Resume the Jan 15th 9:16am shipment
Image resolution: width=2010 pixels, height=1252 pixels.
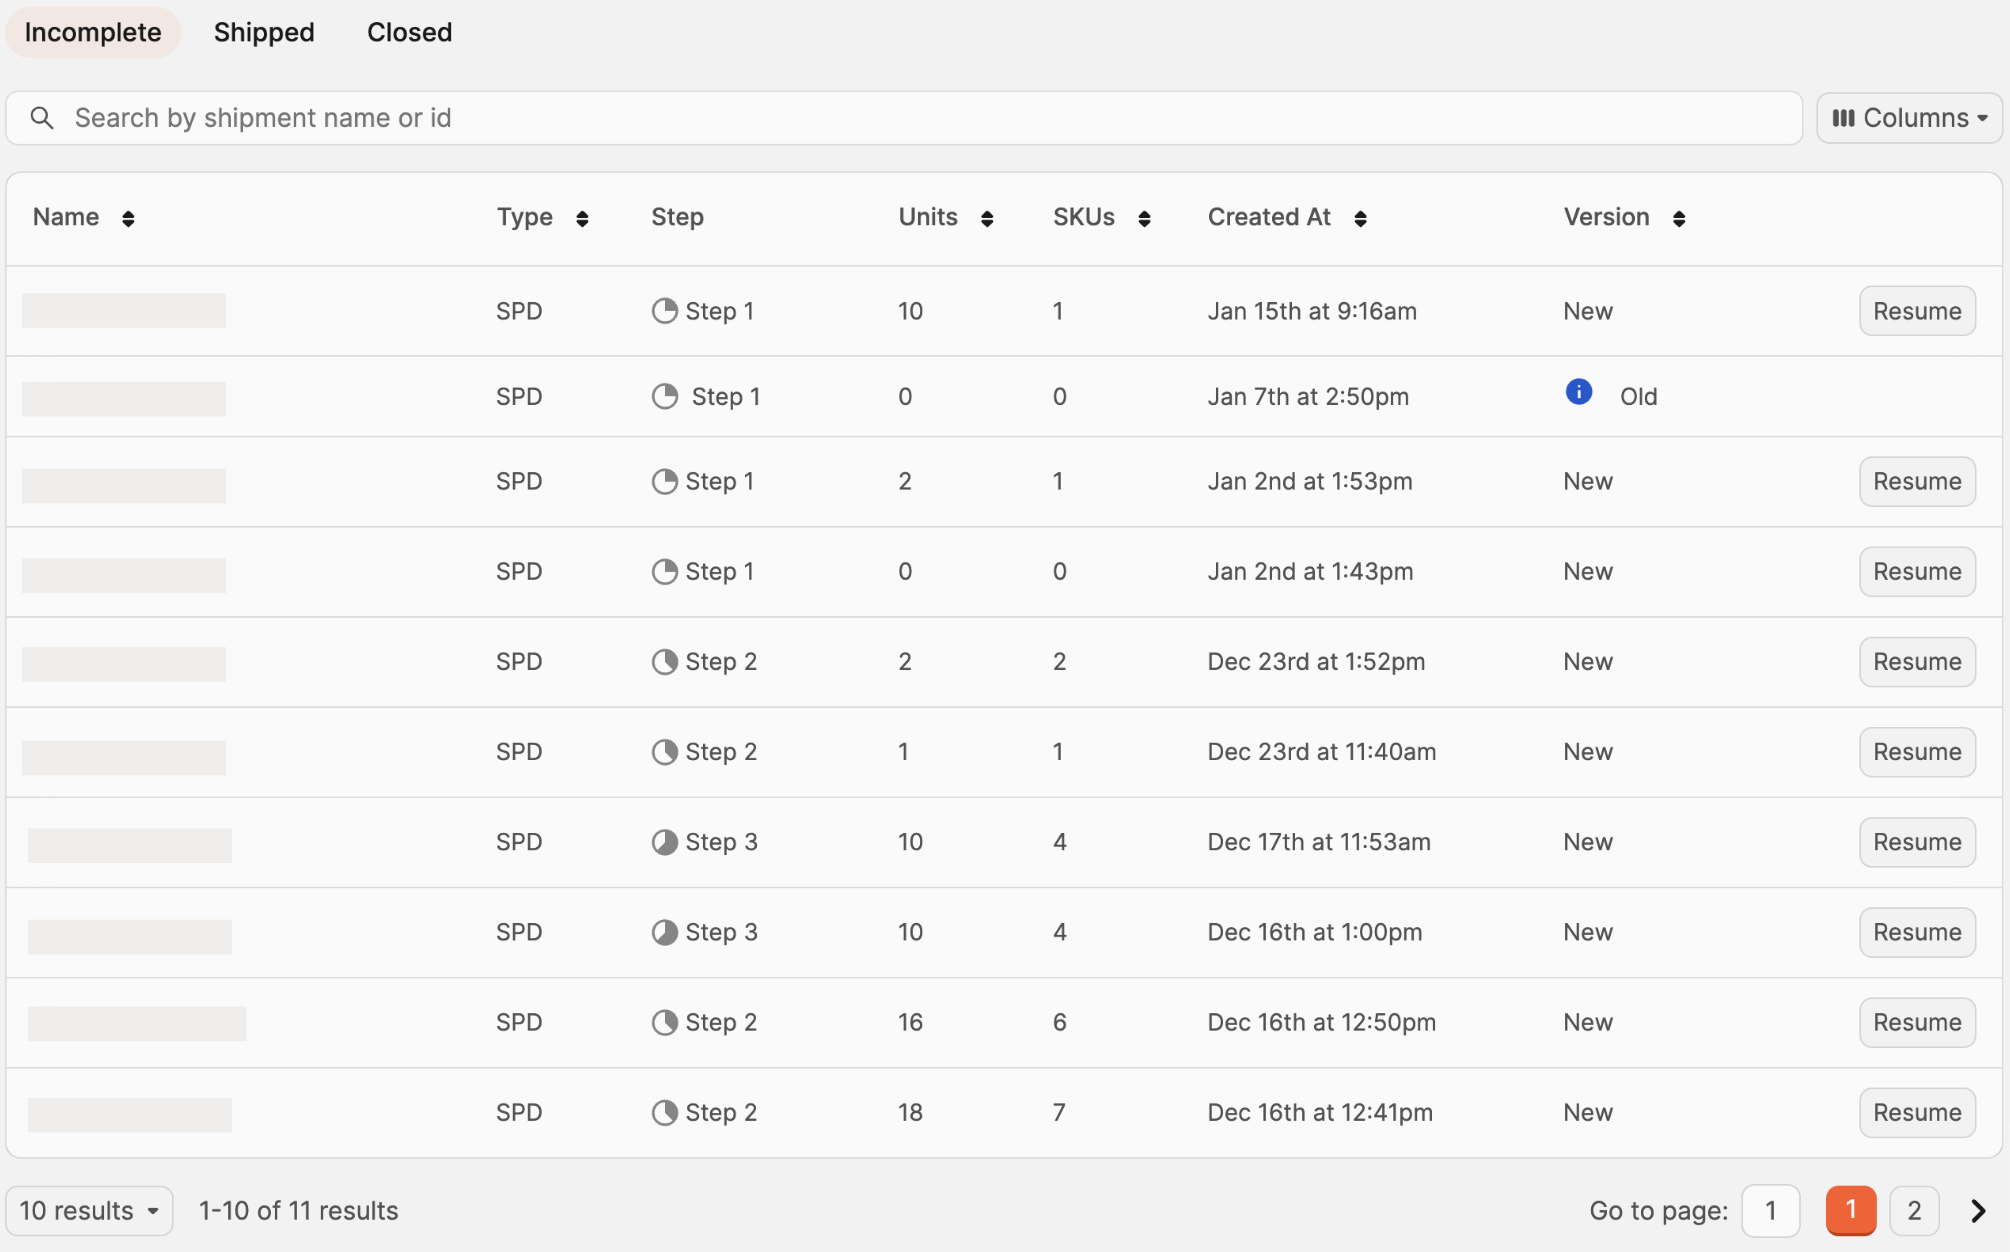tap(1917, 311)
